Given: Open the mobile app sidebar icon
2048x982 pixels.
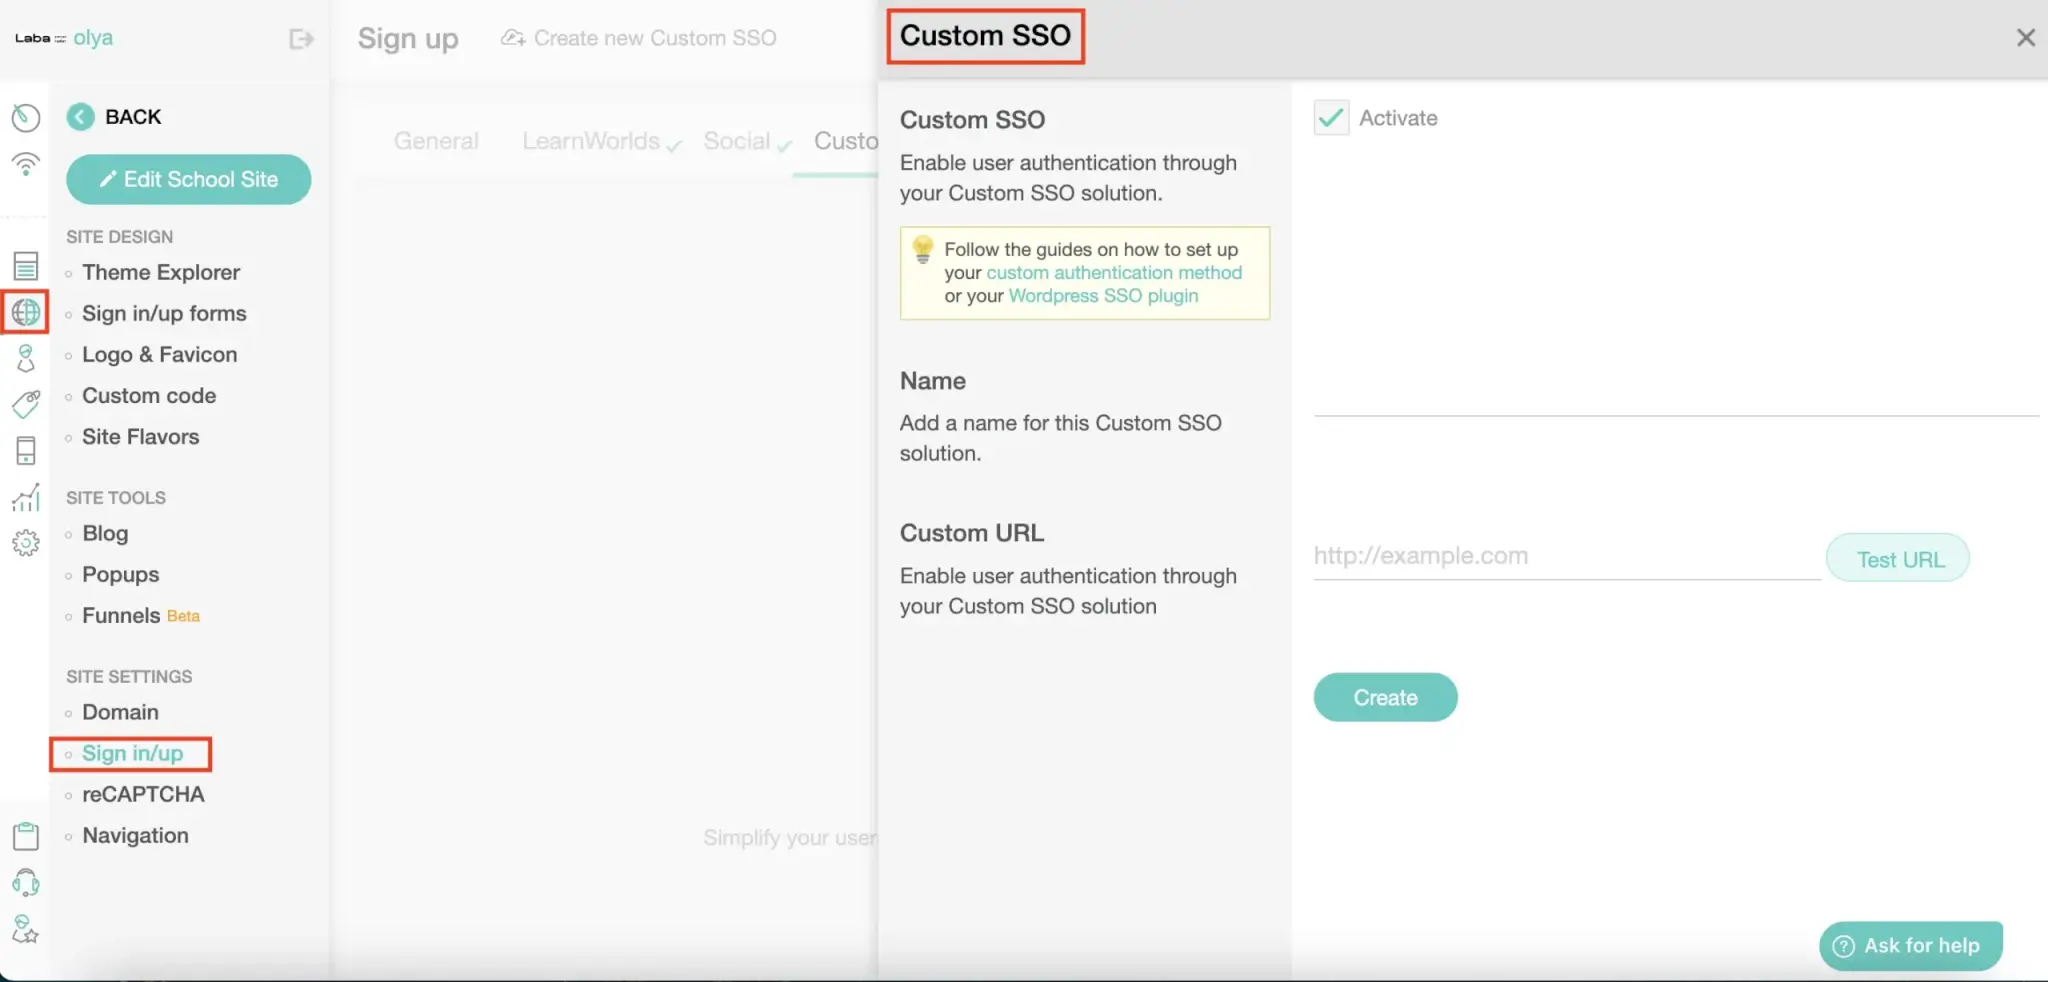Looking at the screenshot, I should tap(26, 451).
